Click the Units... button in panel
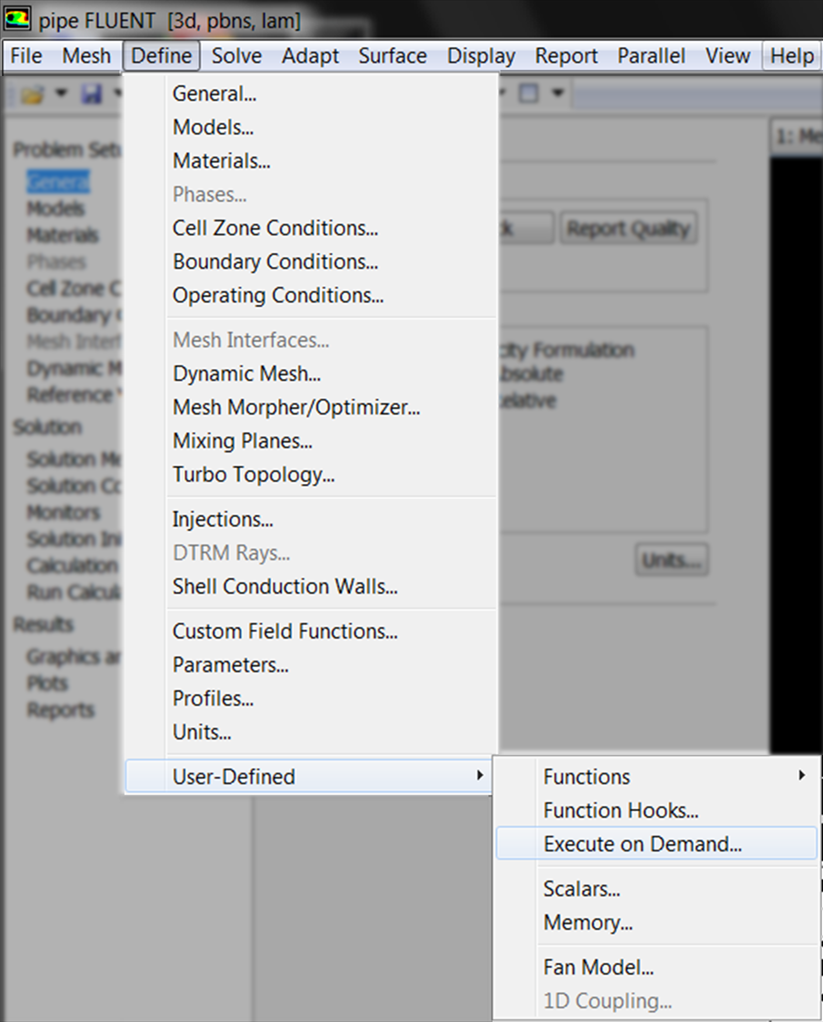Viewport: 823px width, 1022px height. 672,560
